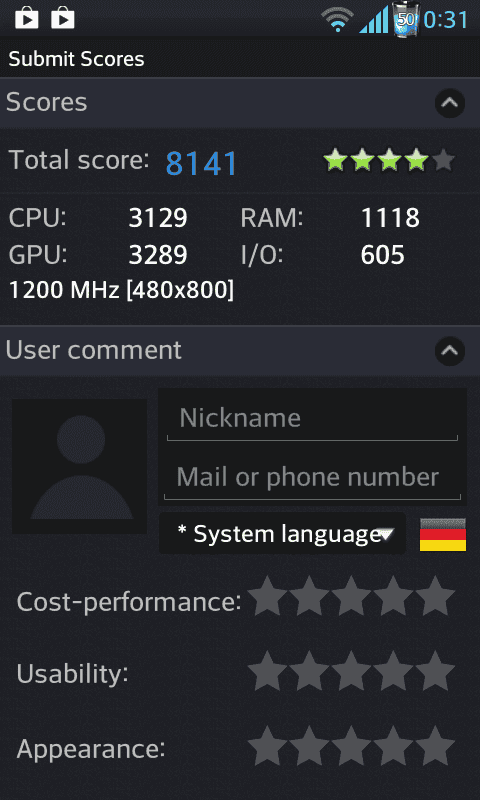480x800 pixels.
Task: Focus the Mail or phone number field
Action: pos(312,478)
